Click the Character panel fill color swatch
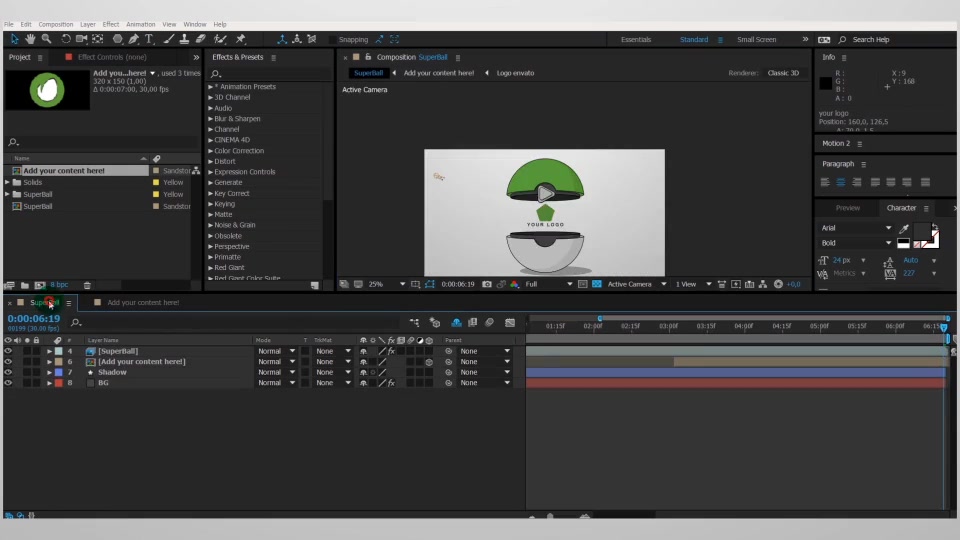Image resolution: width=960 pixels, height=540 pixels. pos(921,230)
